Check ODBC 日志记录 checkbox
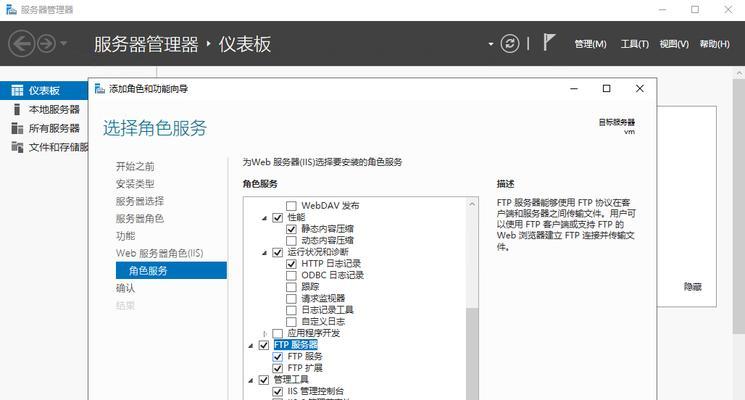 291,276
